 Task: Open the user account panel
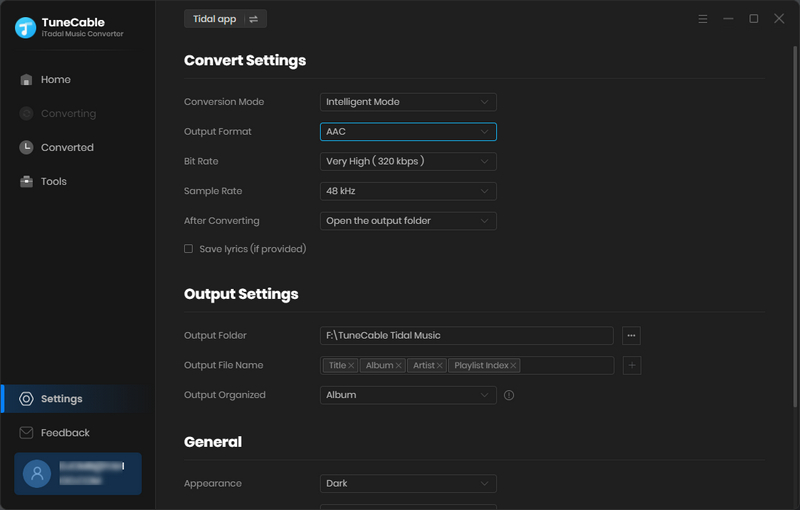click(x=78, y=474)
